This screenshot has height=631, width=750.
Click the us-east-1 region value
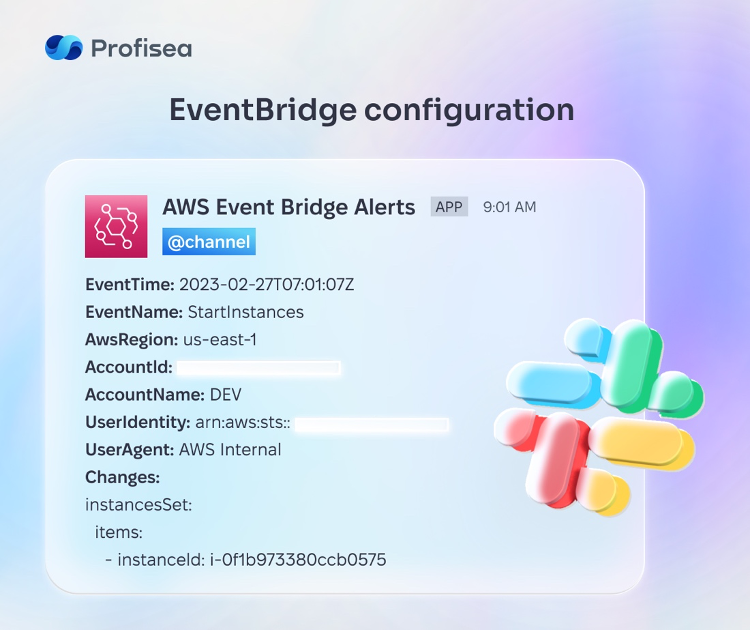[220, 340]
